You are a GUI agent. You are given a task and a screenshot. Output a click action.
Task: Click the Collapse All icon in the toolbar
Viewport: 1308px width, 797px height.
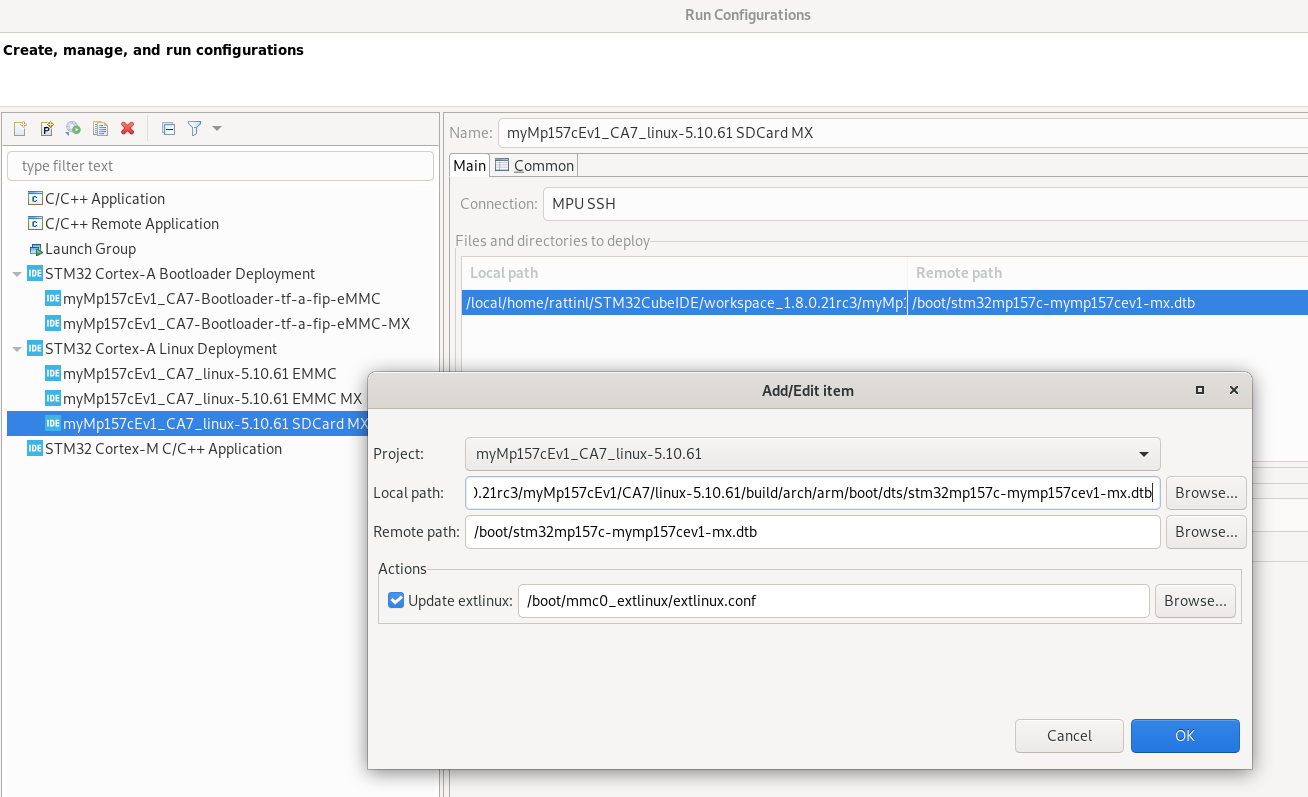[168, 128]
